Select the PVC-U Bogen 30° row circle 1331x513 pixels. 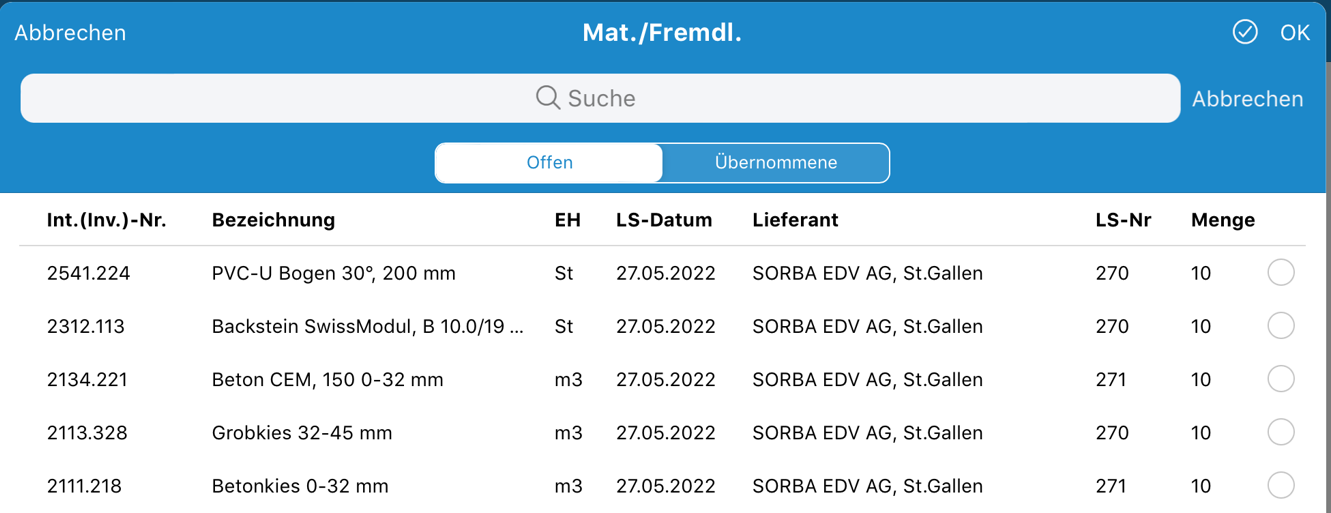(x=1281, y=272)
